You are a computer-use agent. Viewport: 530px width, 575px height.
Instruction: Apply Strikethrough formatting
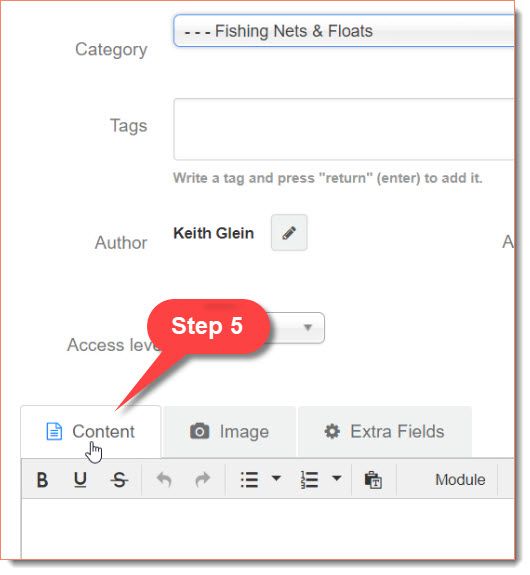coord(119,480)
